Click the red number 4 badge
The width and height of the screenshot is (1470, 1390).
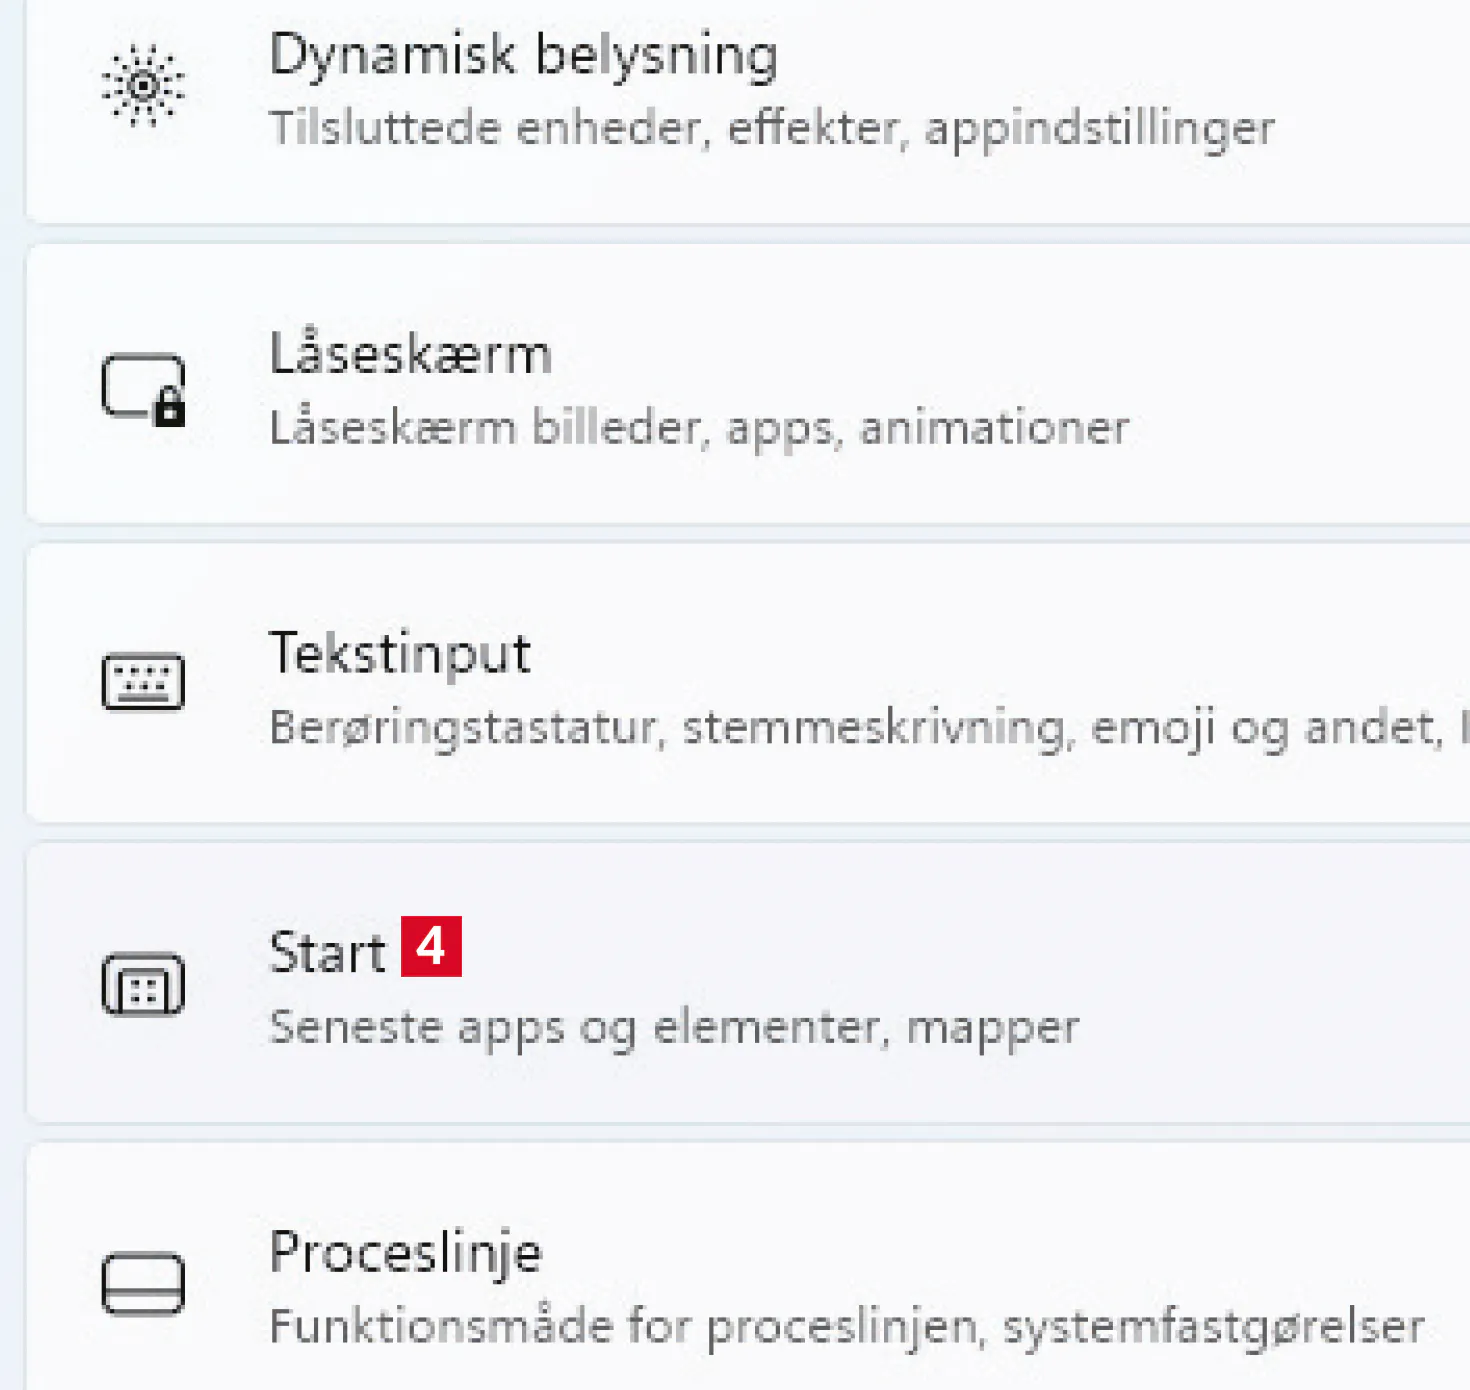[431, 946]
